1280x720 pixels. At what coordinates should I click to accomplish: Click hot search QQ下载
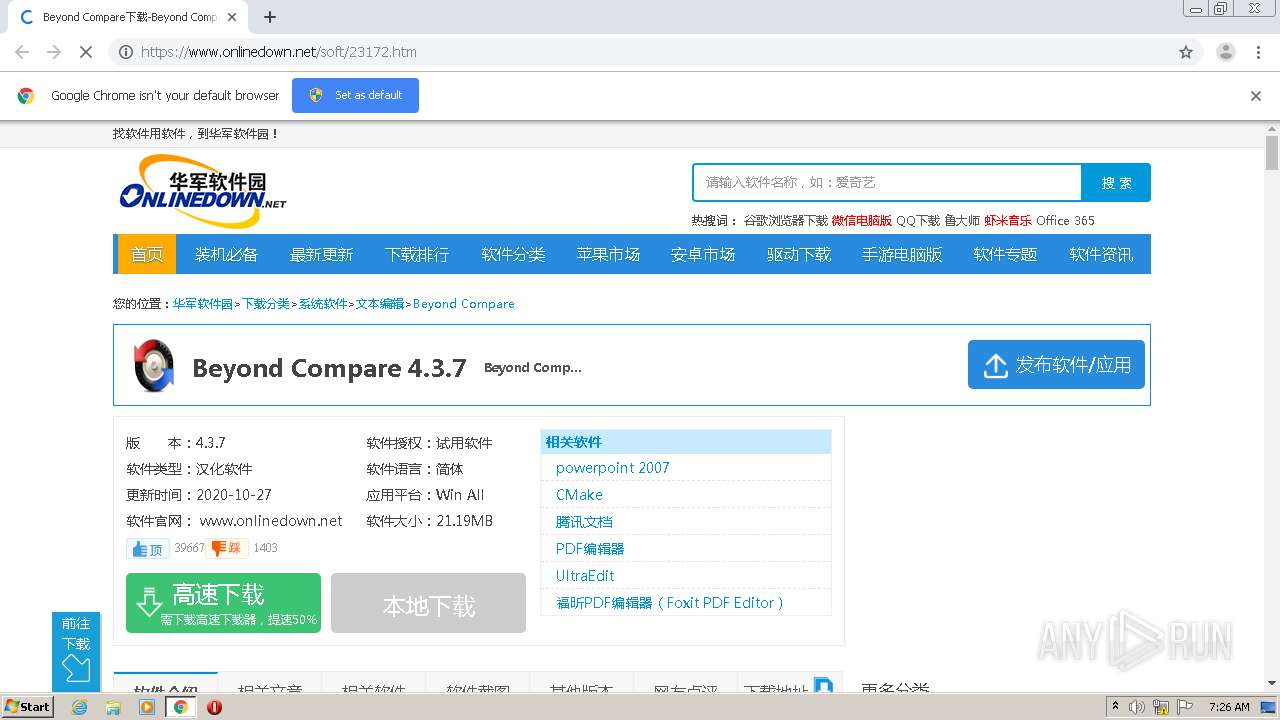pyautogui.click(x=918, y=221)
